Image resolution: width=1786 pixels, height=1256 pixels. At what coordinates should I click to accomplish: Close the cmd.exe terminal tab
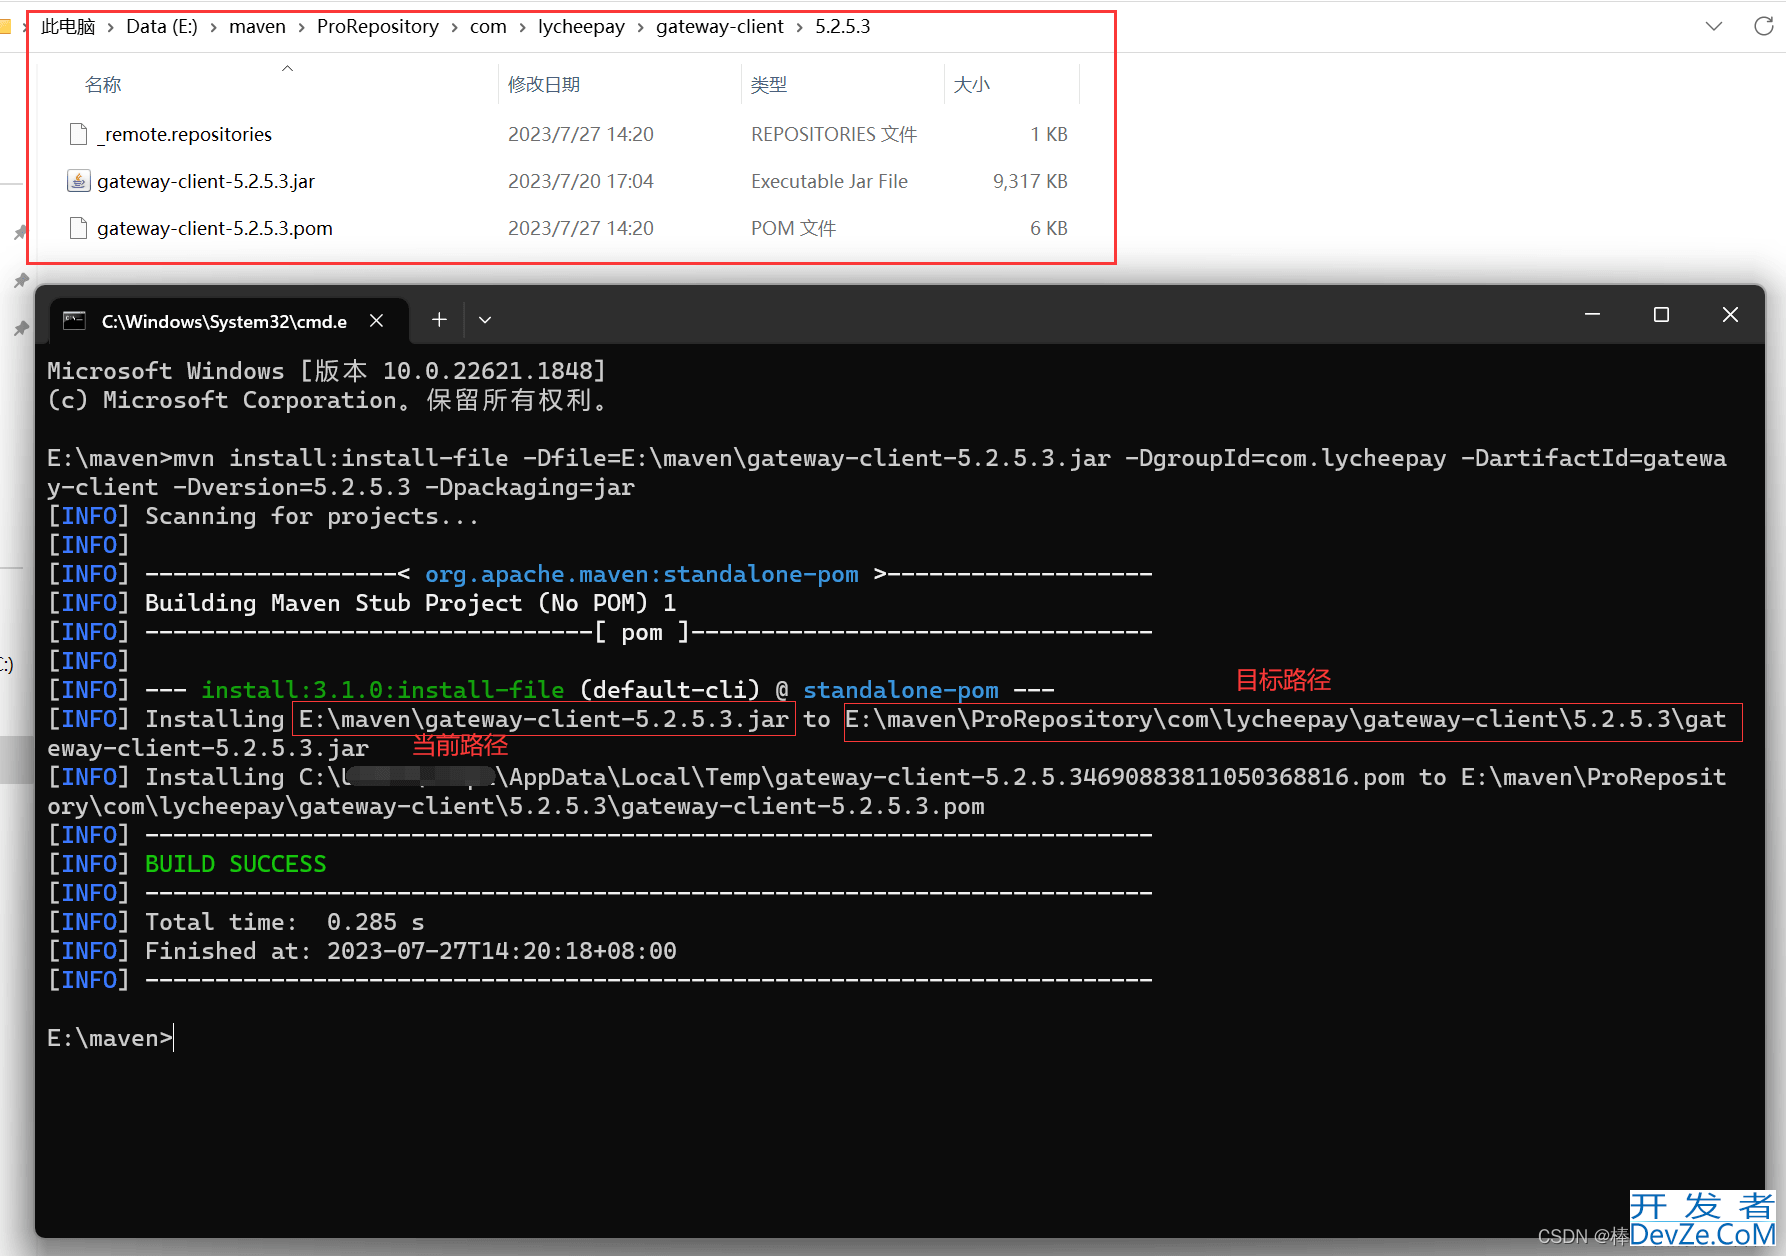coord(377,320)
